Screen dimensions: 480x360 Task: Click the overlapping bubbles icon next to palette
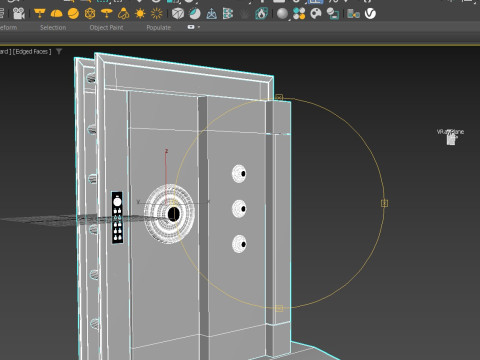pyautogui.click(x=333, y=14)
